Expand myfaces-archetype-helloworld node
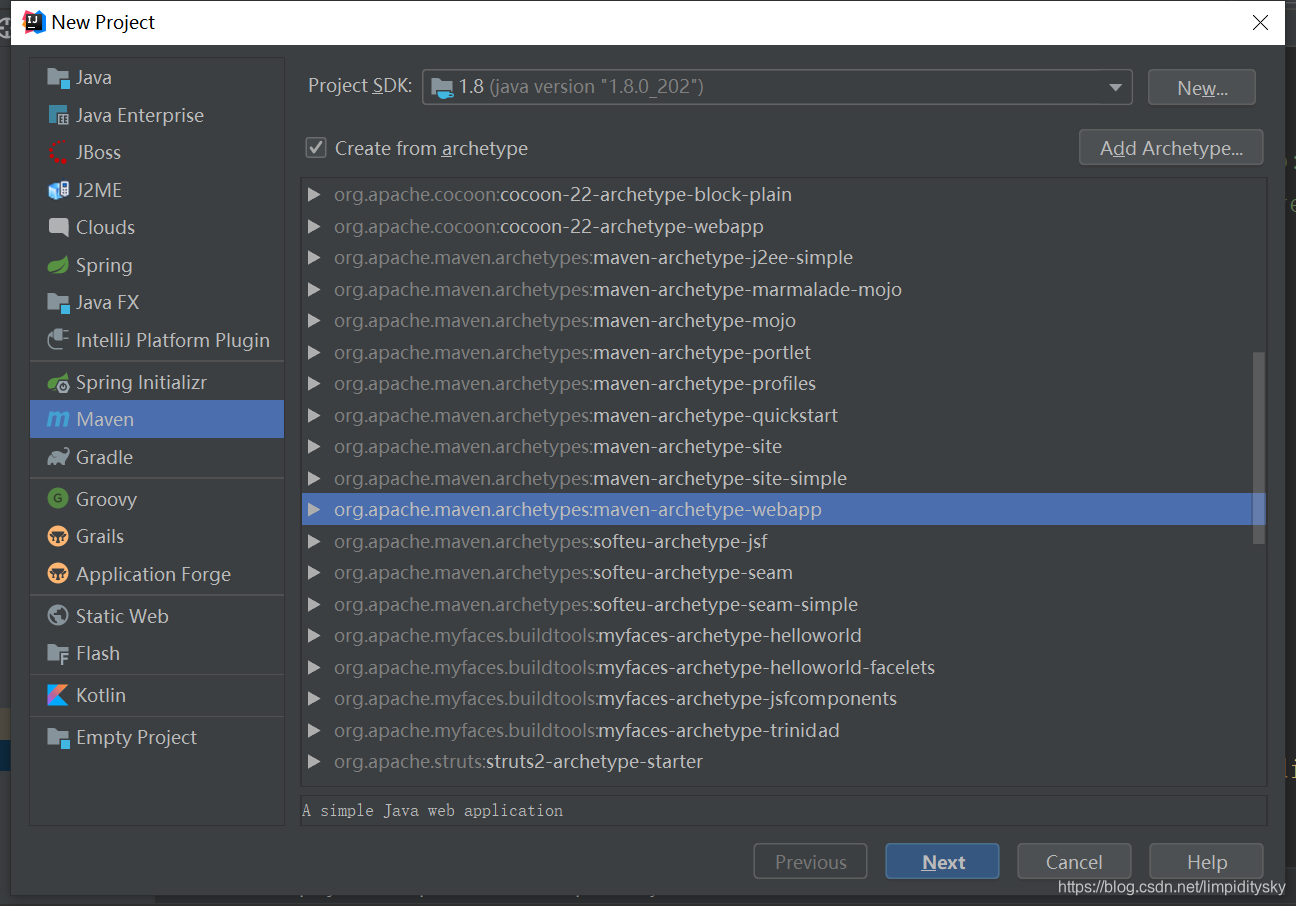The width and height of the screenshot is (1296, 906). click(x=314, y=636)
